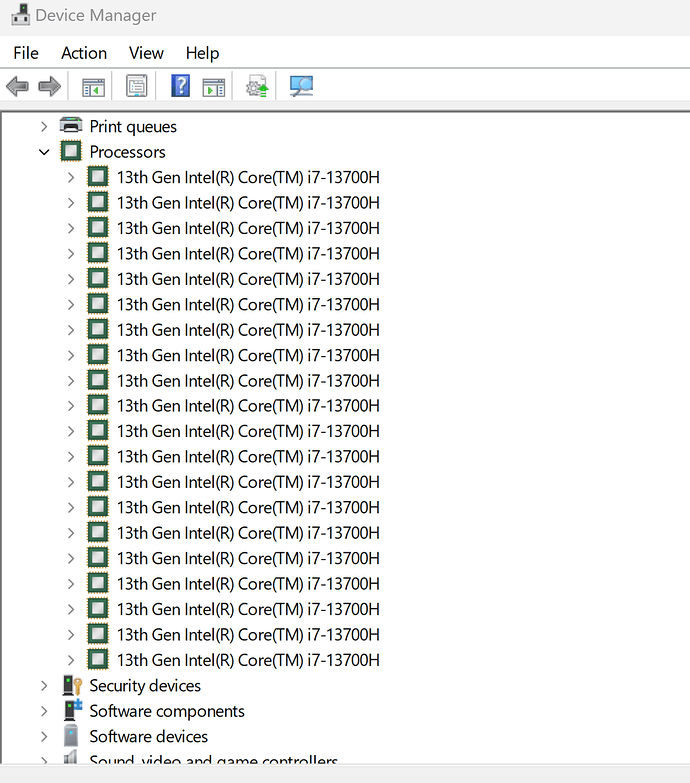Select the Print queues tree item label
Image resolution: width=690 pixels, height=783 pixels.
coord(133,126)
